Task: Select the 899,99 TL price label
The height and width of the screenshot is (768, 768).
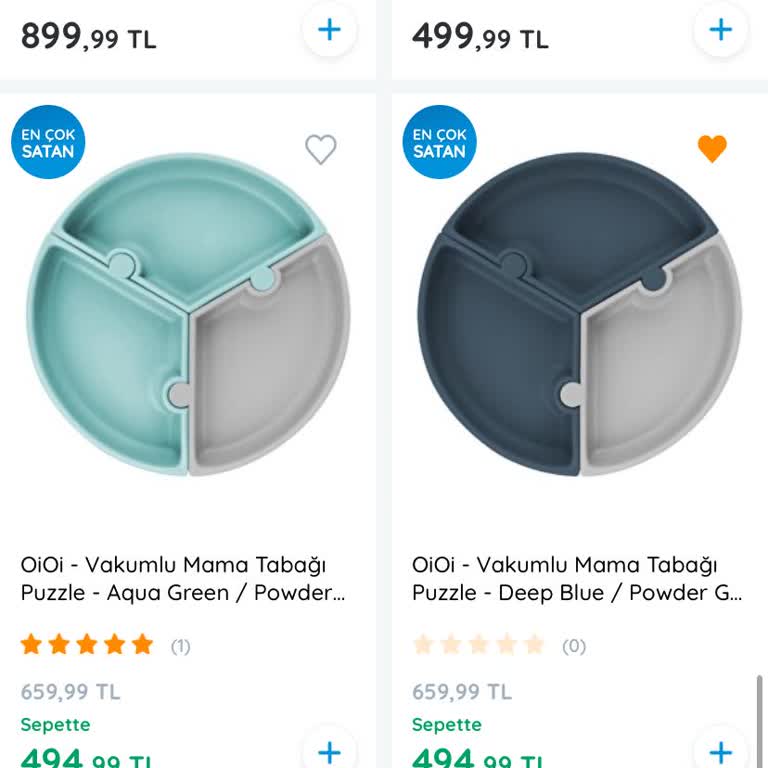Action: (x=89, y=37)
